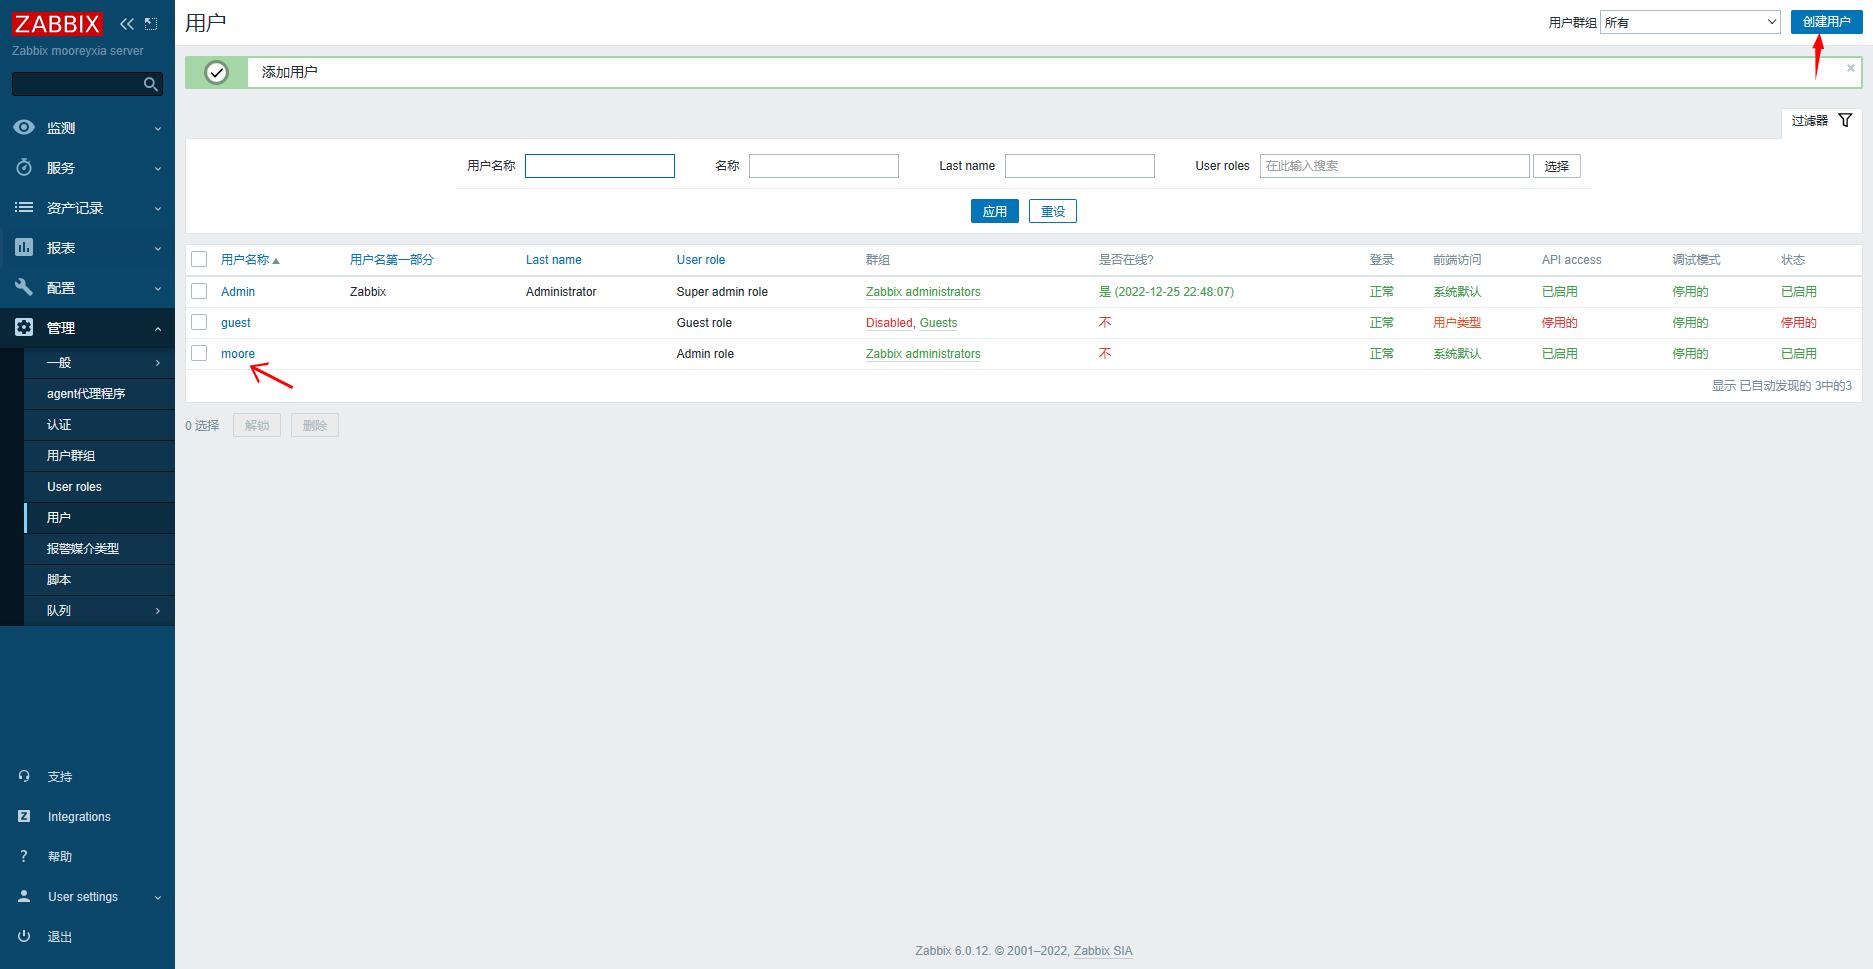Collapse the sidebar using the double-chevron icon
Viewport: 1873px width, 969px height.
[127, 24]
